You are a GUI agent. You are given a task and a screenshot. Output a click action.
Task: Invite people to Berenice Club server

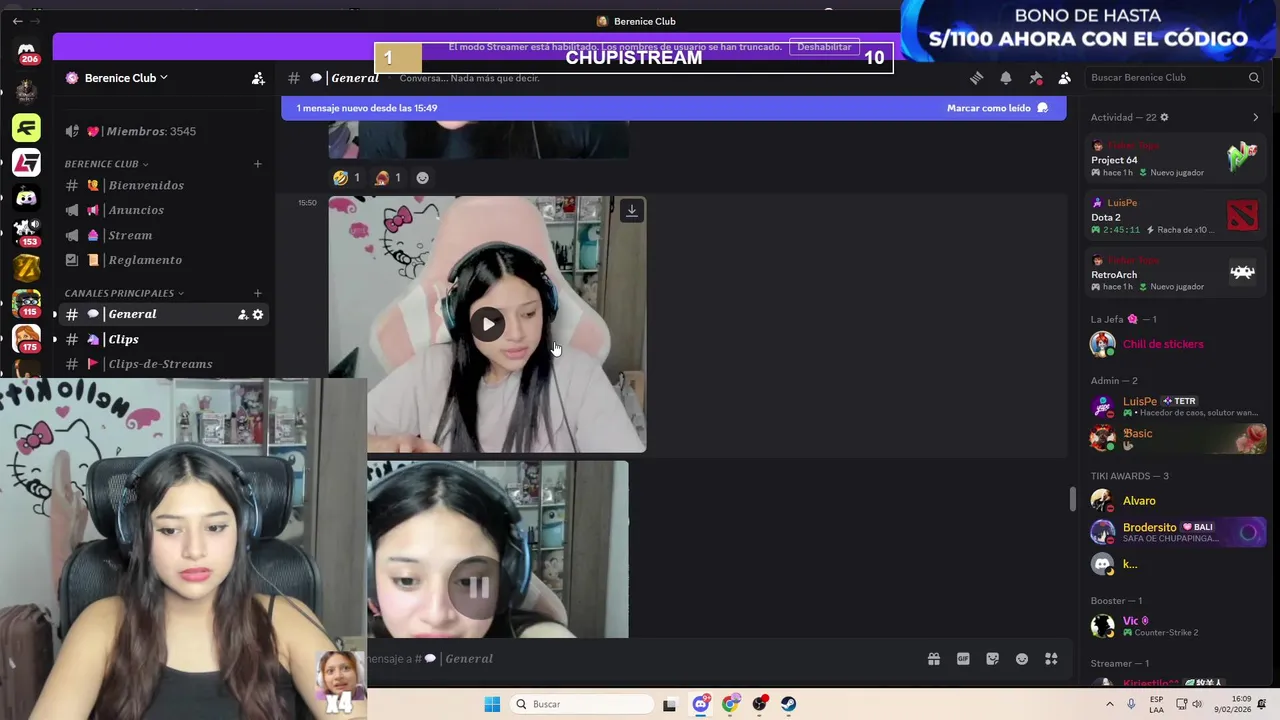pos(258,78)
